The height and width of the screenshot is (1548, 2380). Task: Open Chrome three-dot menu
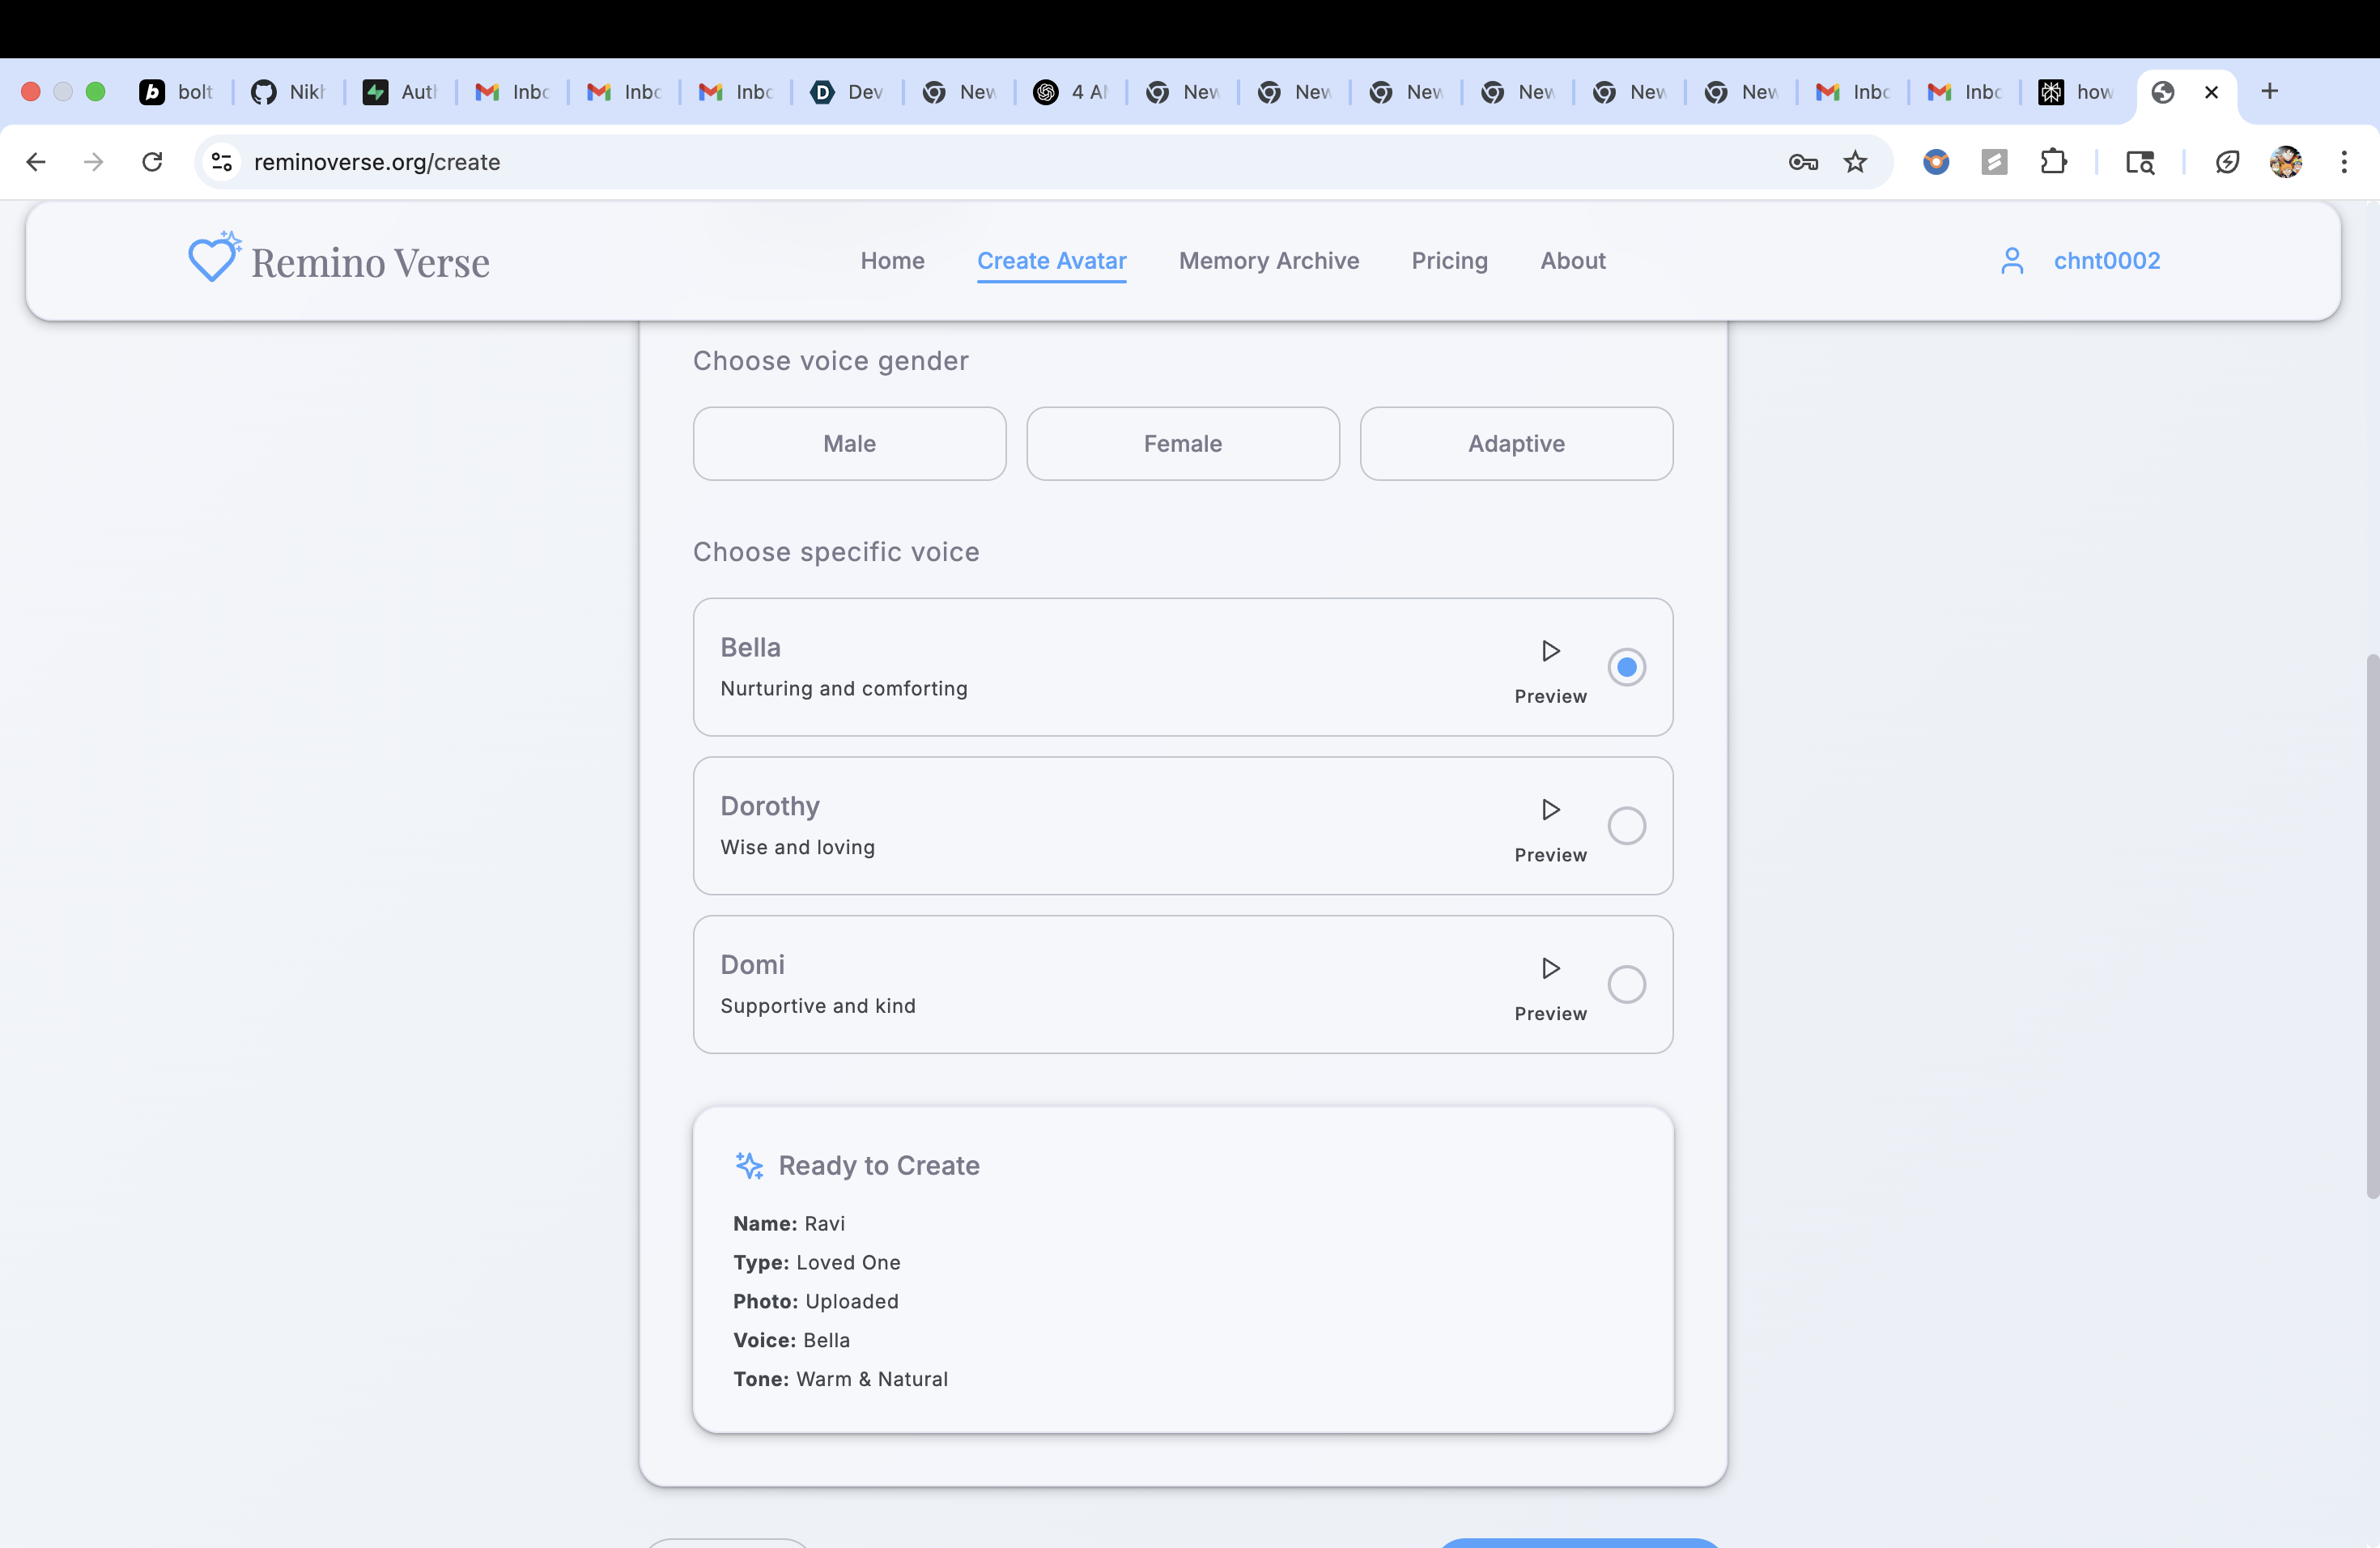pos(2343,162)
